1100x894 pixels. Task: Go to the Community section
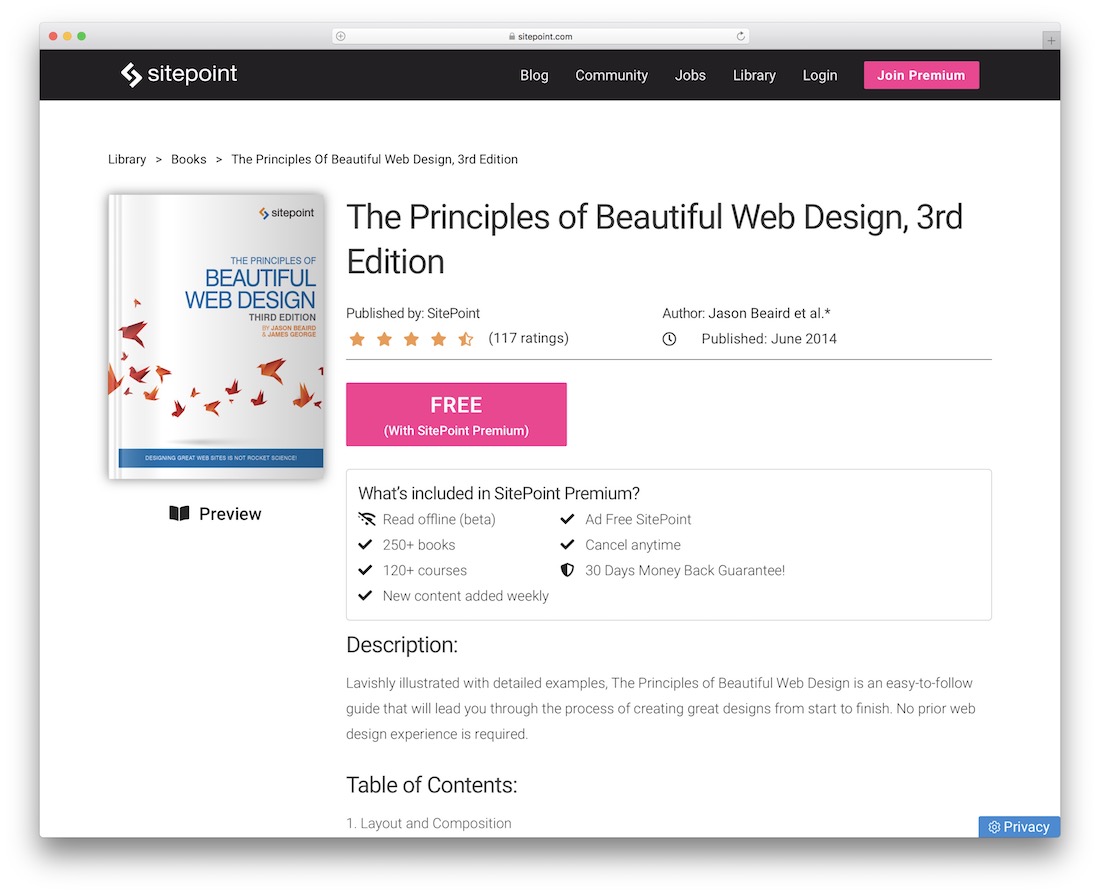click(x=611, y=75)
